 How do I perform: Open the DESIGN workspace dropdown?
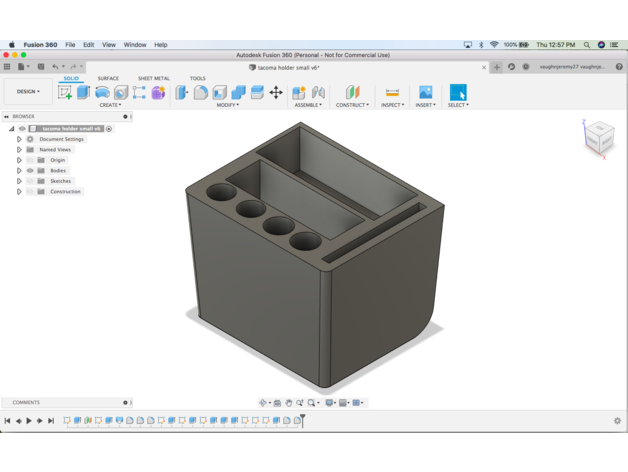point(28,91)
